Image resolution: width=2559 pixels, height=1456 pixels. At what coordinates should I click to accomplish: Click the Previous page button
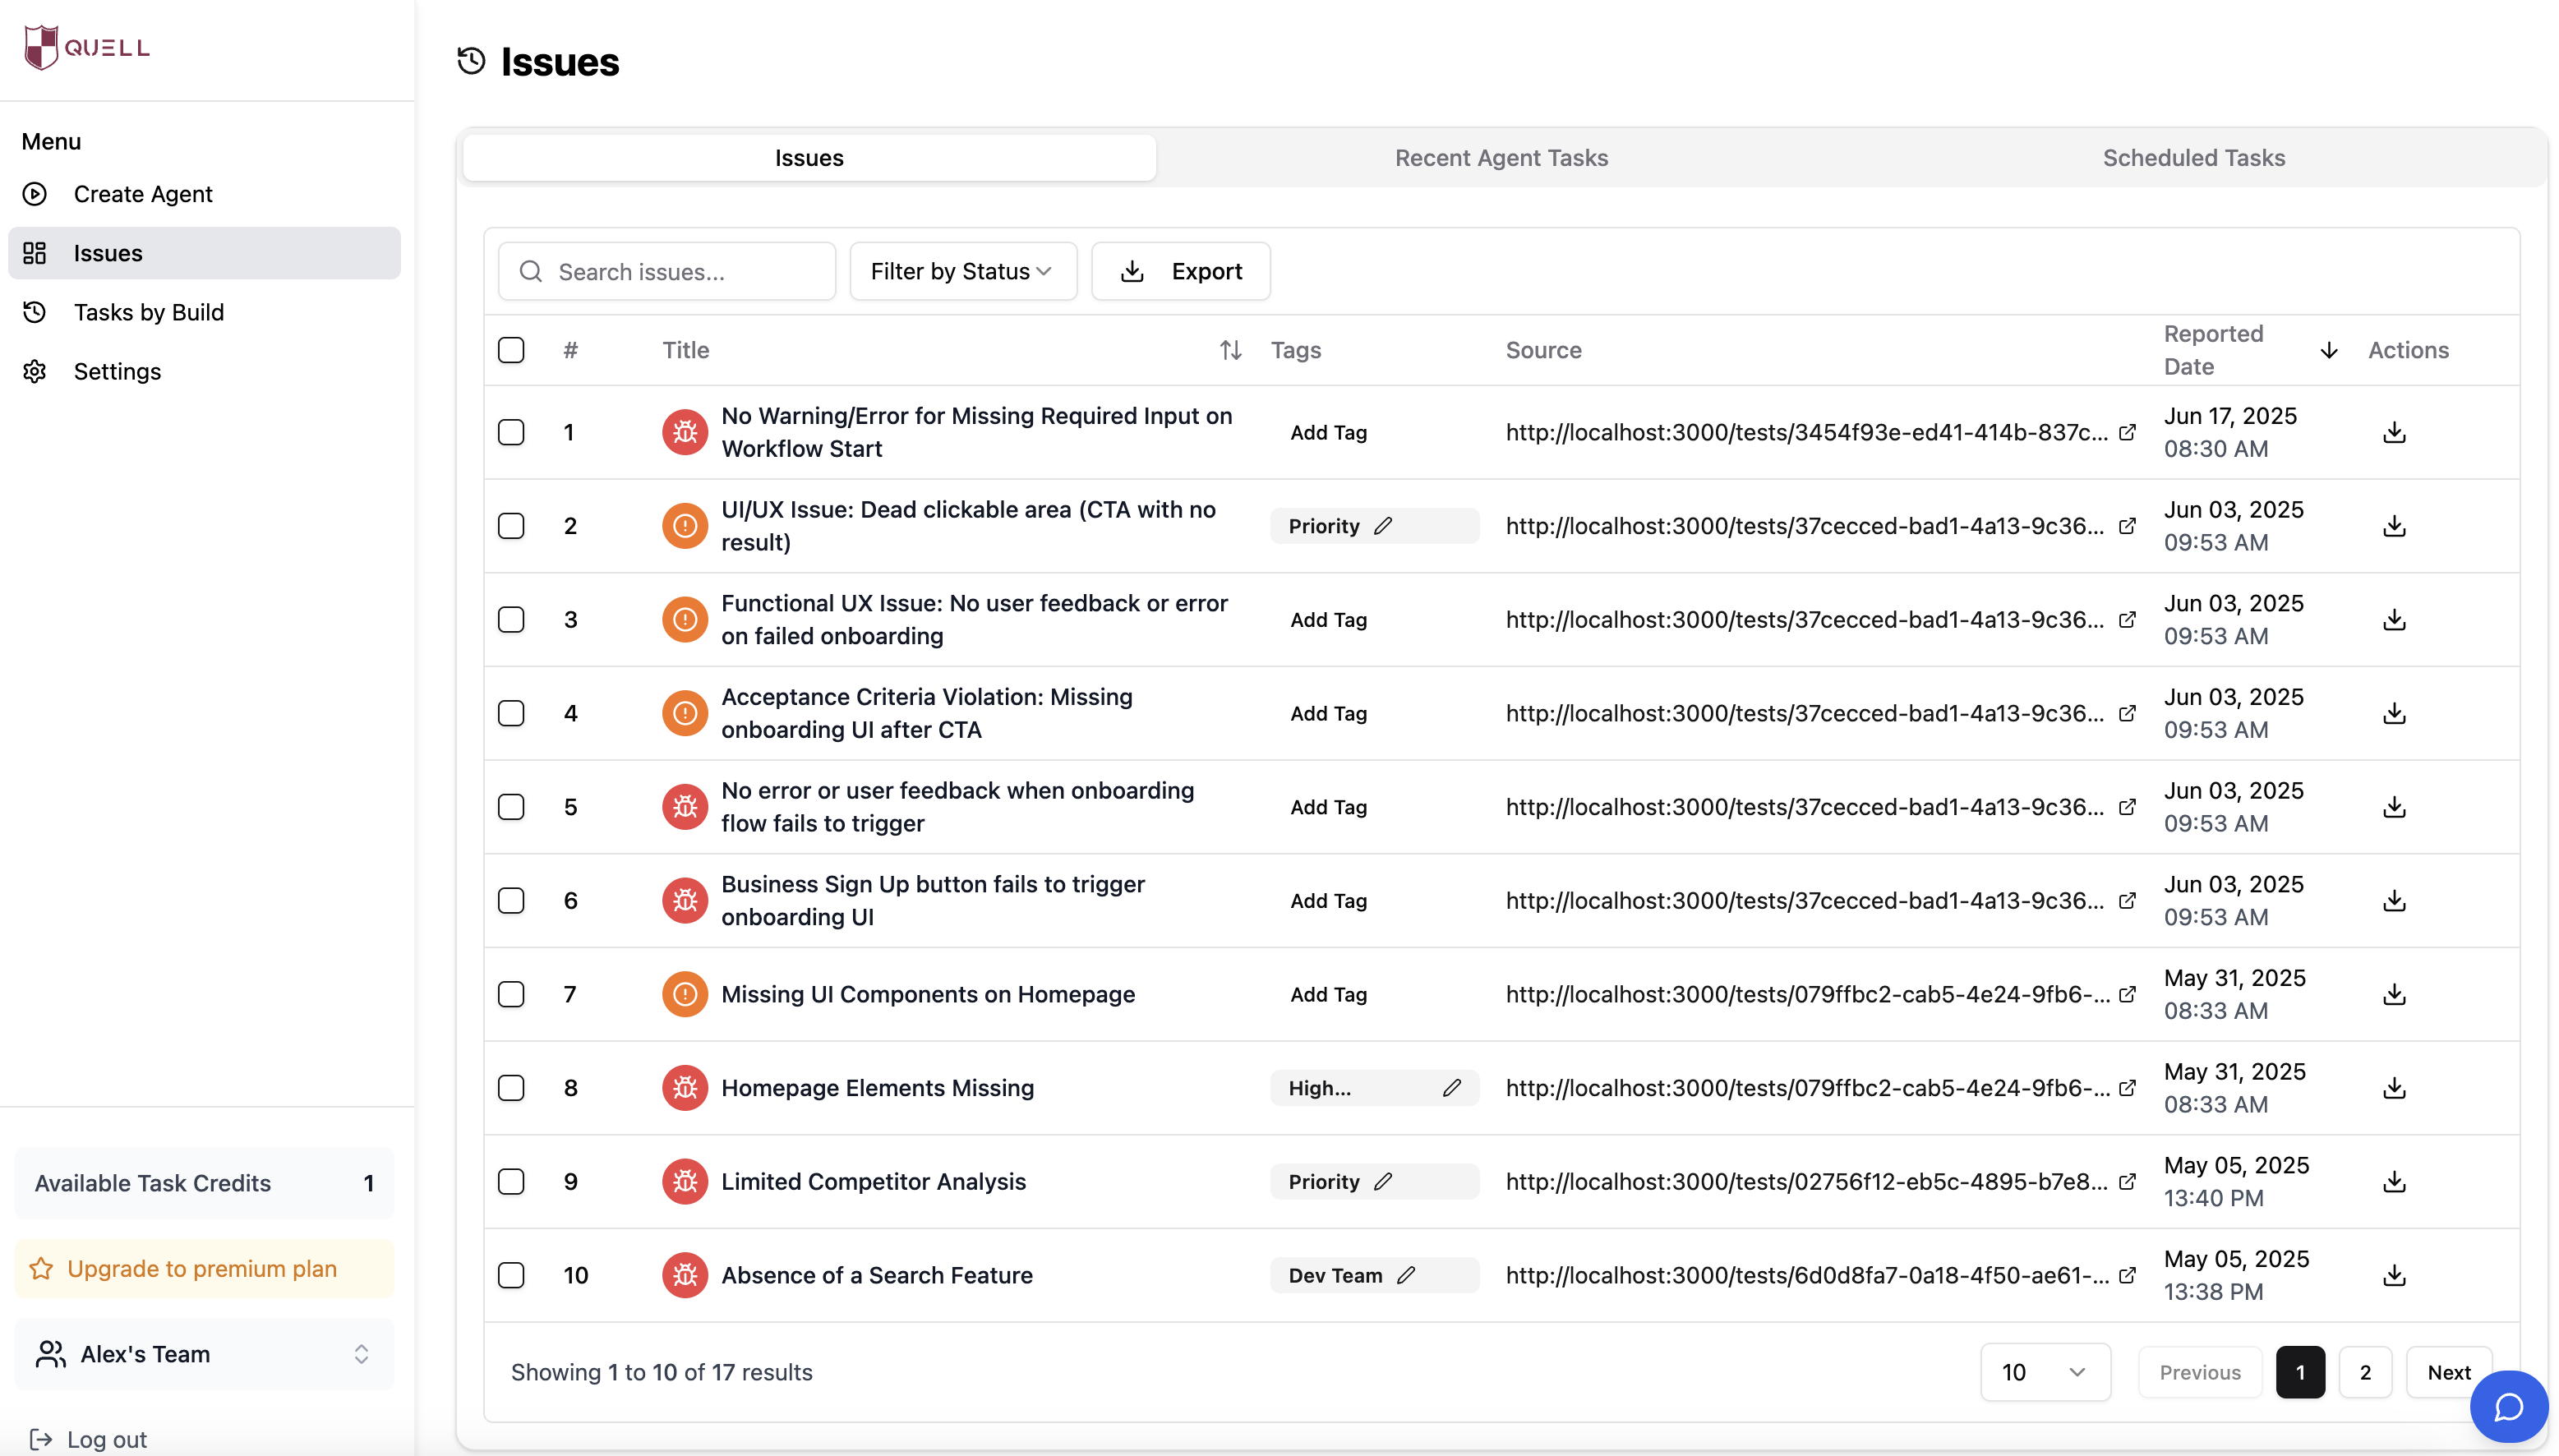(x=2199, y=1372)
